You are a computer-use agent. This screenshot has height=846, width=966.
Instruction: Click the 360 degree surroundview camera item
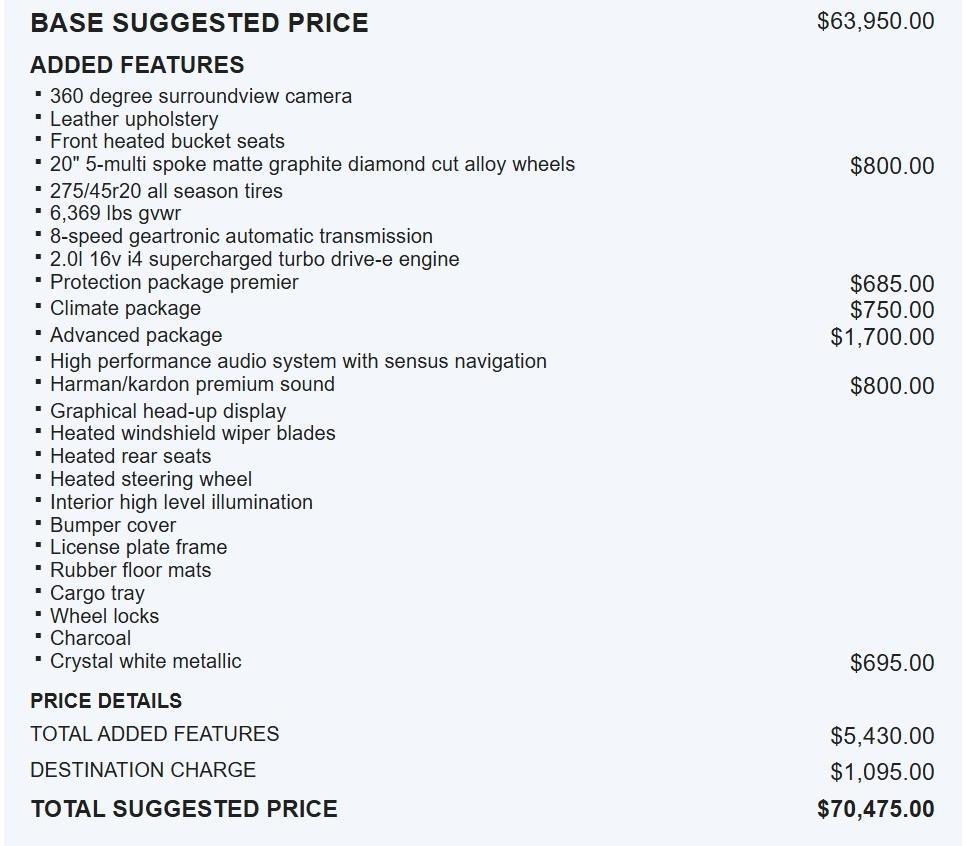pos(200,97)
